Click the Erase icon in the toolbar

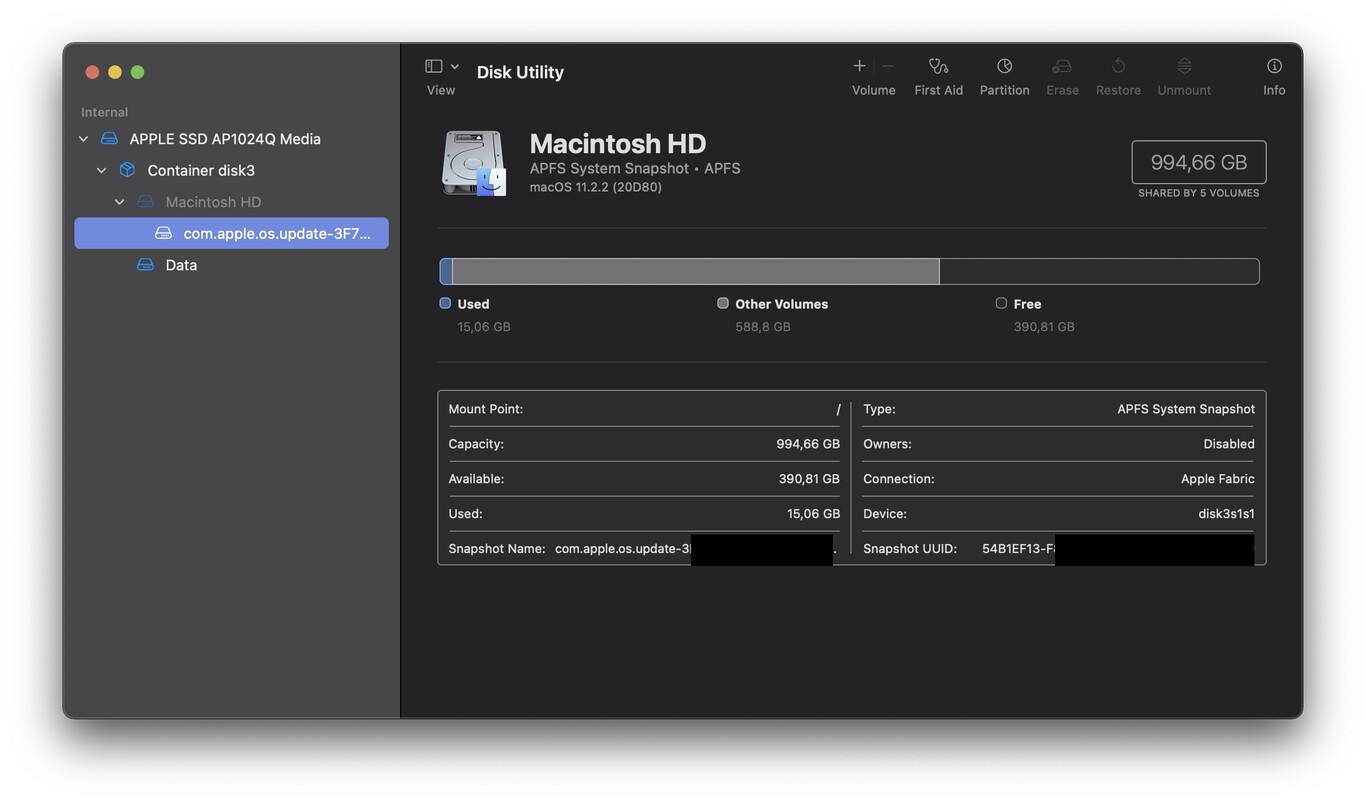[1062, 72]
